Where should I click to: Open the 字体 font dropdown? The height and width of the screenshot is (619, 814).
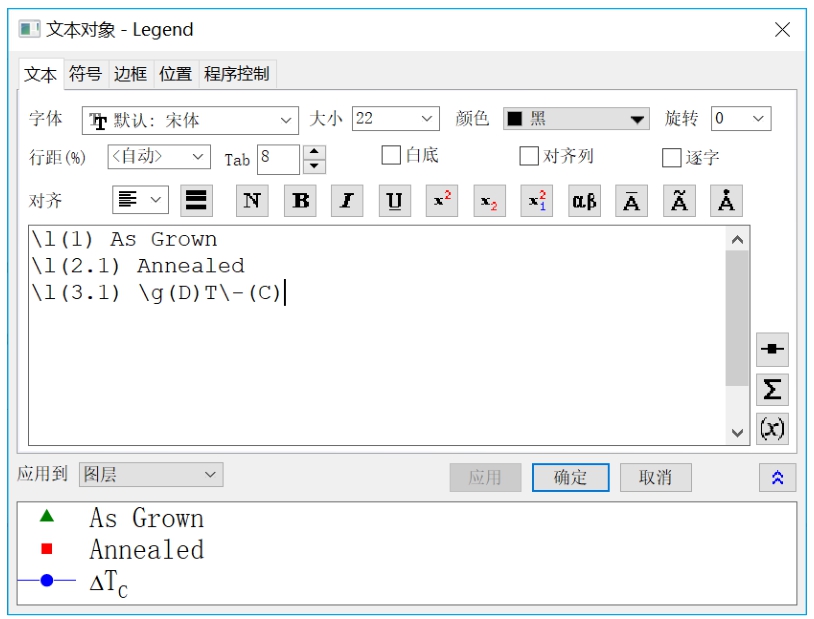tap(190, 120)
